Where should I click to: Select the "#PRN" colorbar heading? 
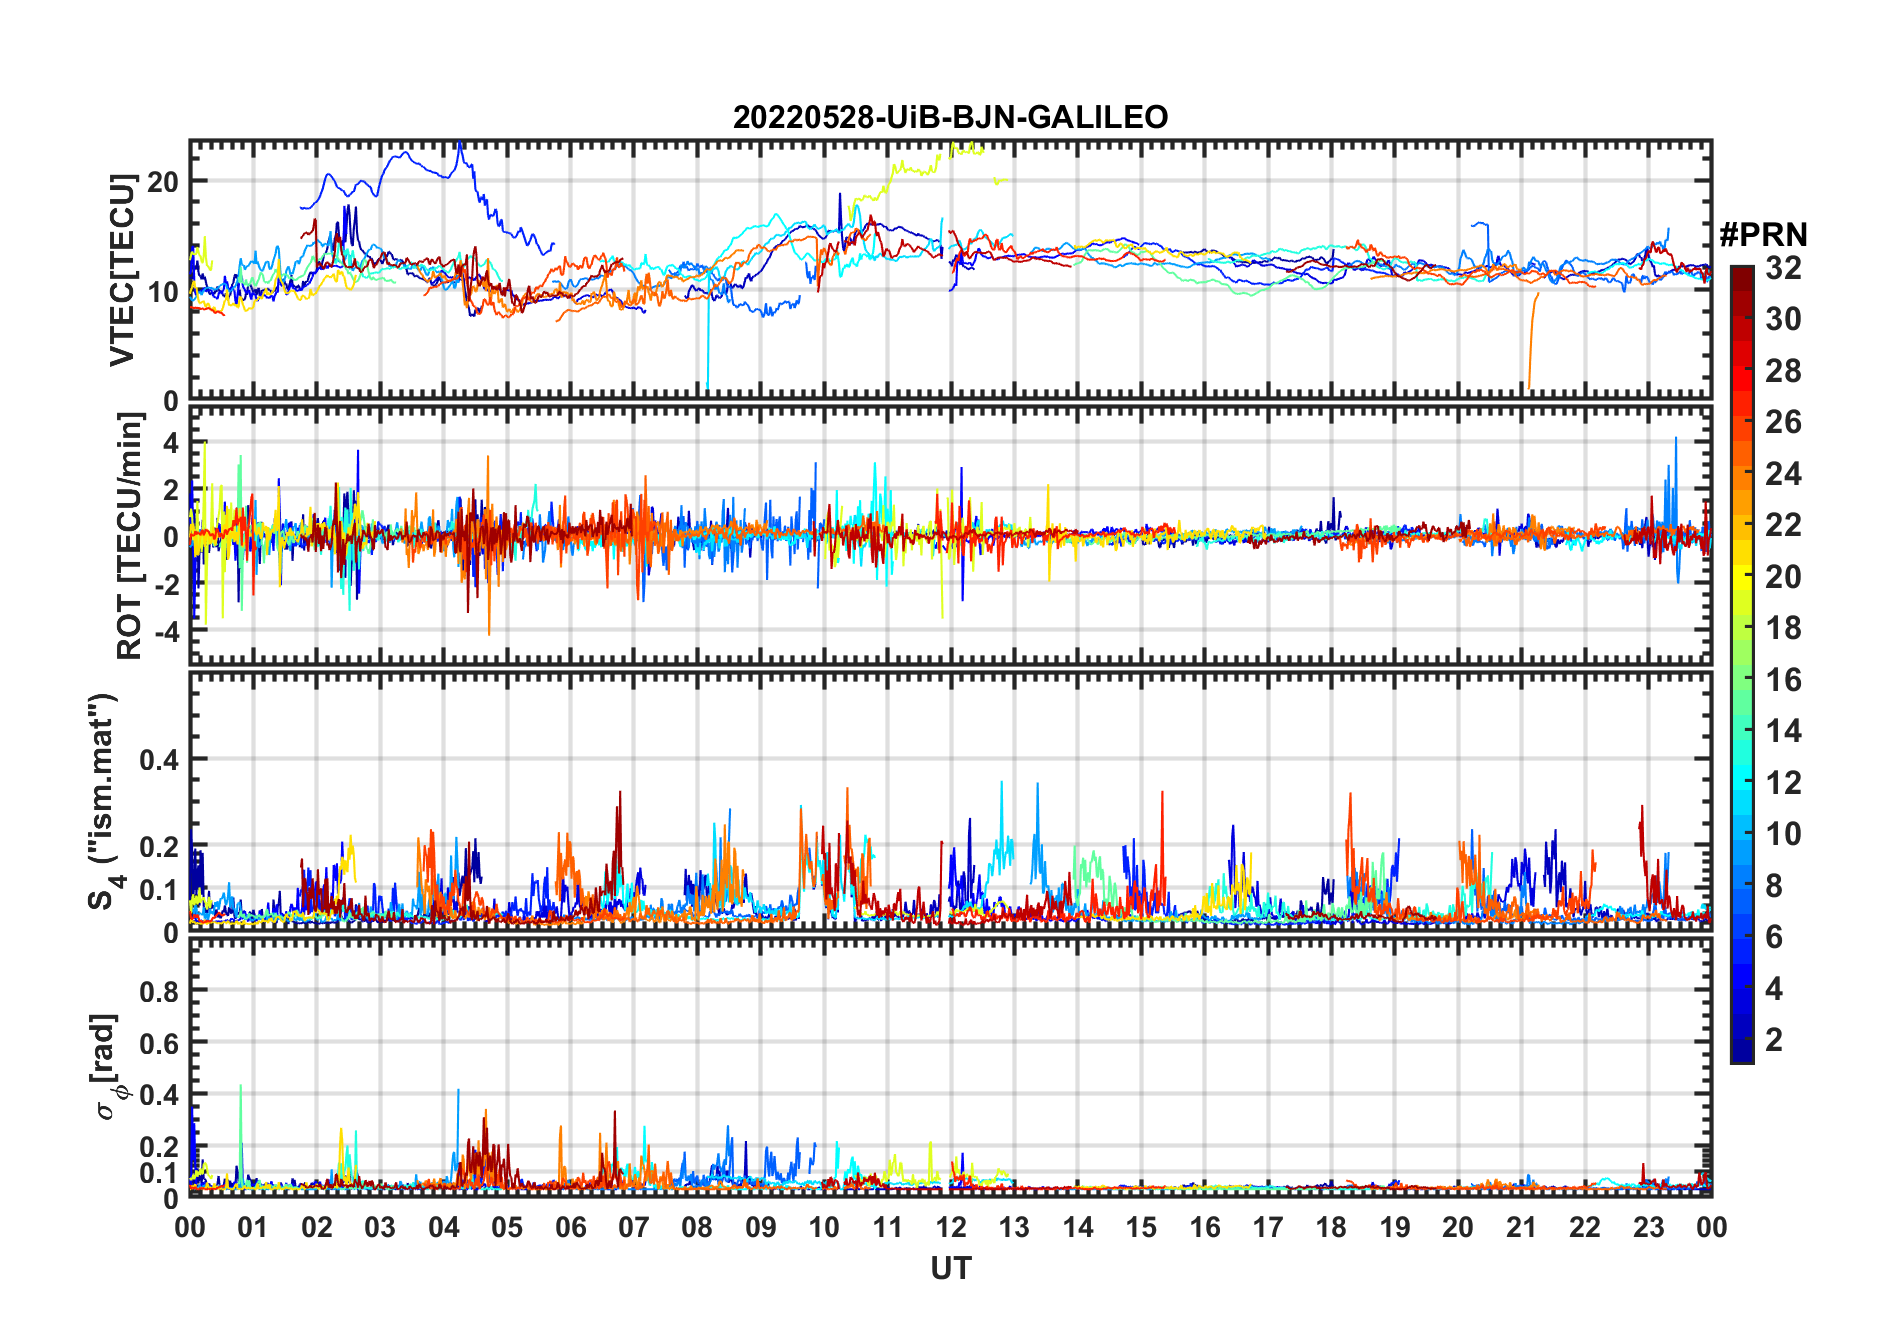pyautogui.click(x=1763, y=235)
